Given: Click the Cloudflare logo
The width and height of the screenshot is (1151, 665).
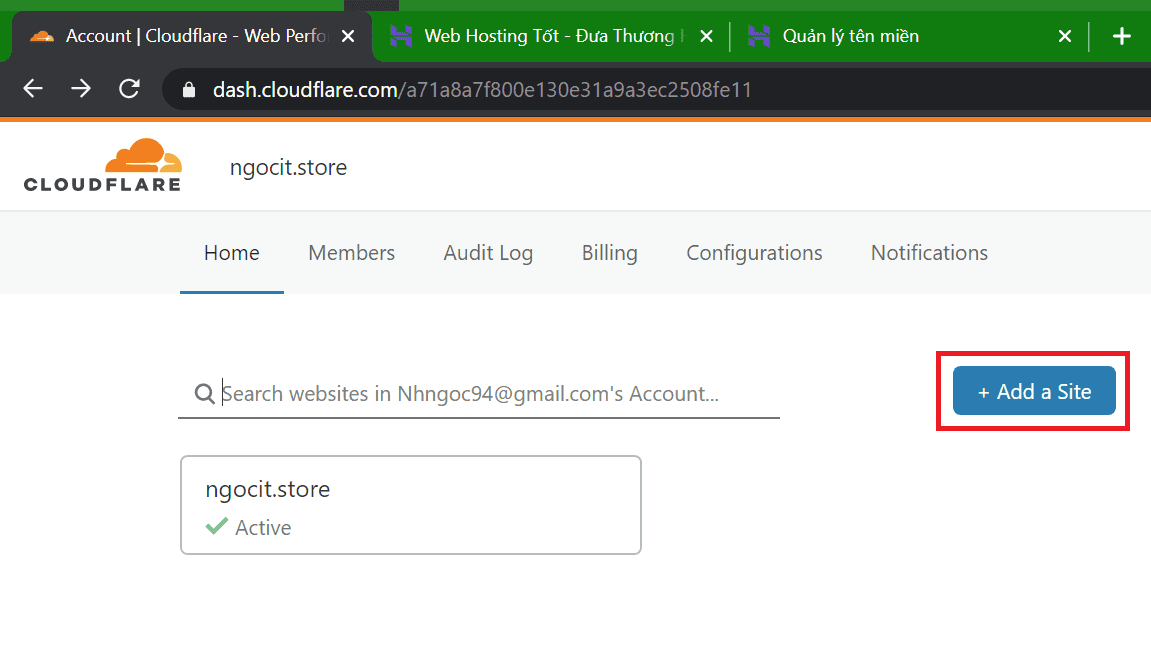Looking at the screenshot, I should pyautogui.click(x=102, y=166).
